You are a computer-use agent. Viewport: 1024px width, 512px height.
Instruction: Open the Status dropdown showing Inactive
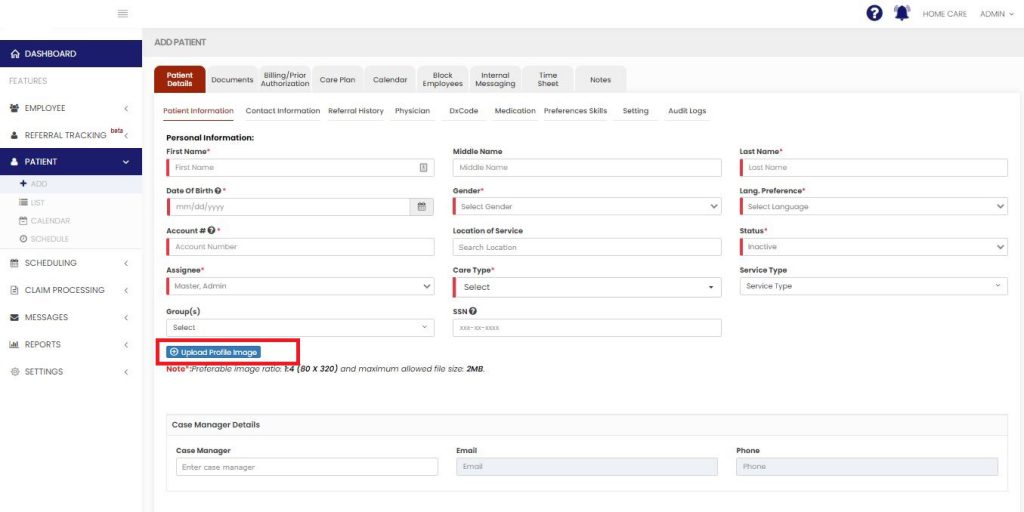pyautogui.click(x=874, y=247)
